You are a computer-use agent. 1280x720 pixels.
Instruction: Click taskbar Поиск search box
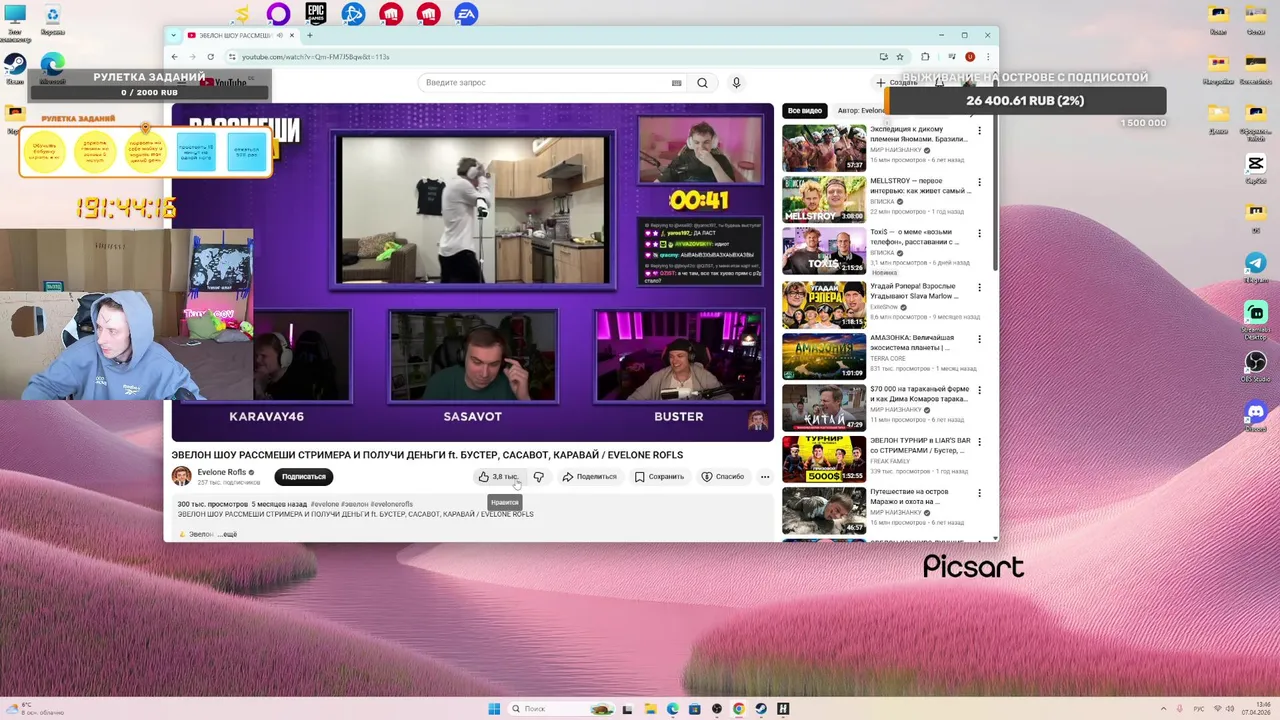pyautogui.click(x=560, y=709)
